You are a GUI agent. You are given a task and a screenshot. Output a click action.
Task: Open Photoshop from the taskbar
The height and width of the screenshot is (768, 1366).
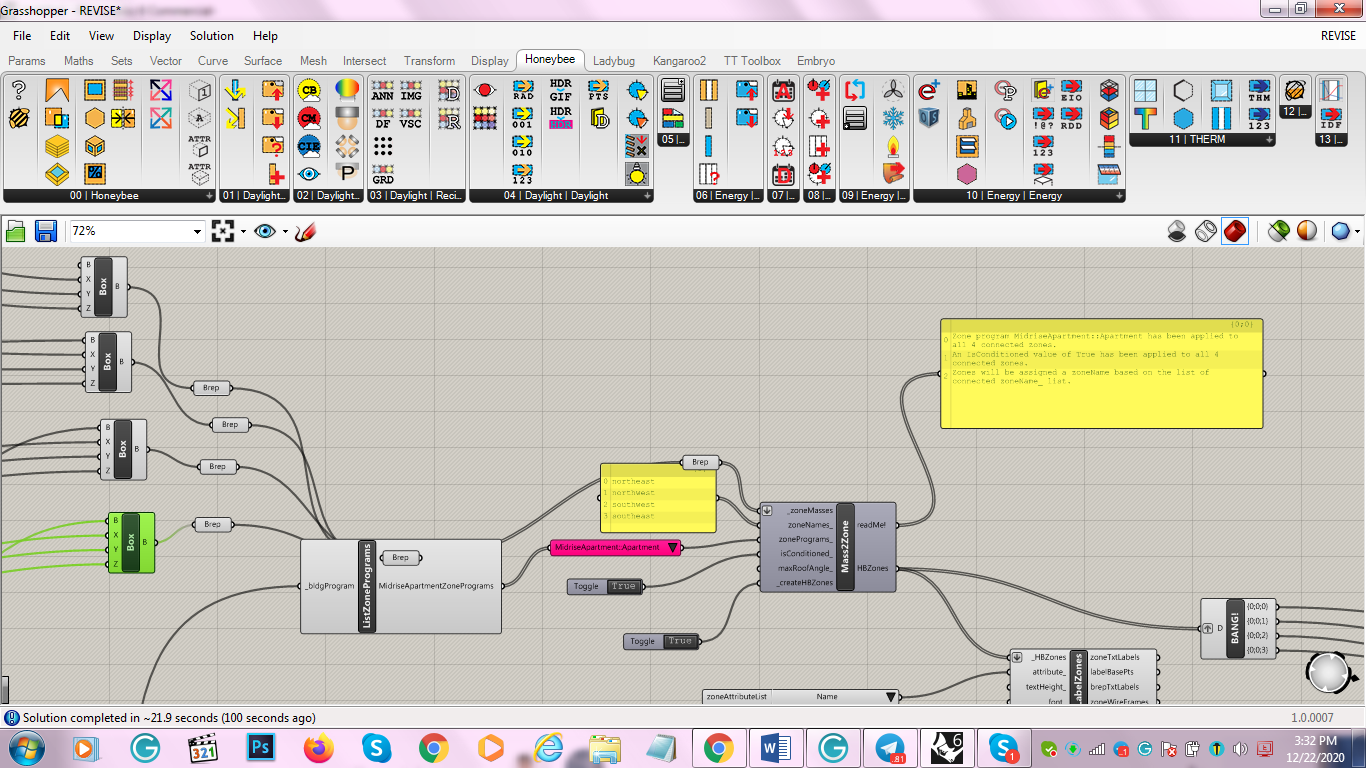(261, 747)
